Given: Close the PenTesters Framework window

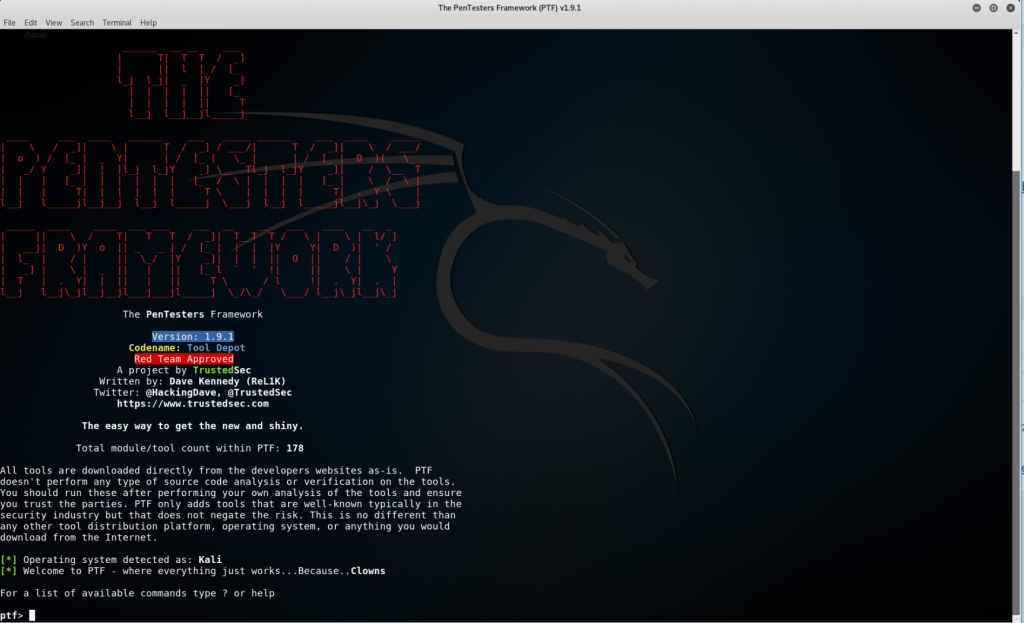Looking at the screenshot, I should pos(1011,7).
